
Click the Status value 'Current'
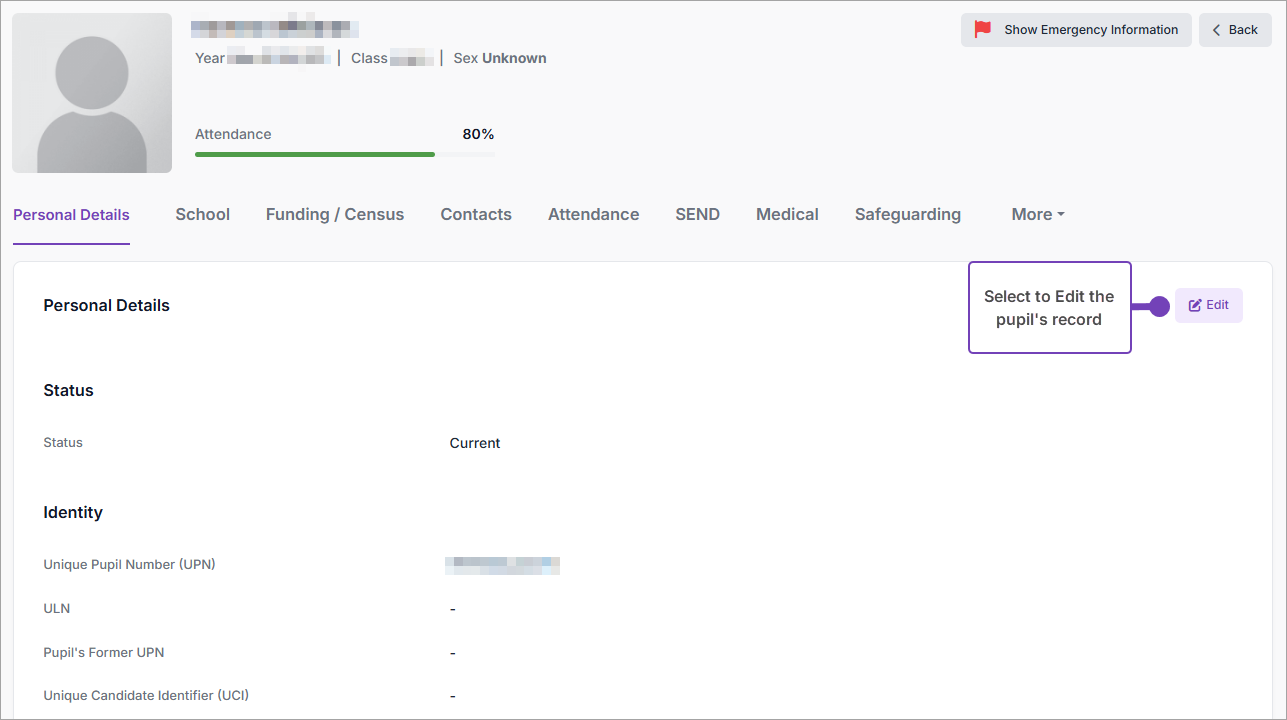tap(475, 443)
